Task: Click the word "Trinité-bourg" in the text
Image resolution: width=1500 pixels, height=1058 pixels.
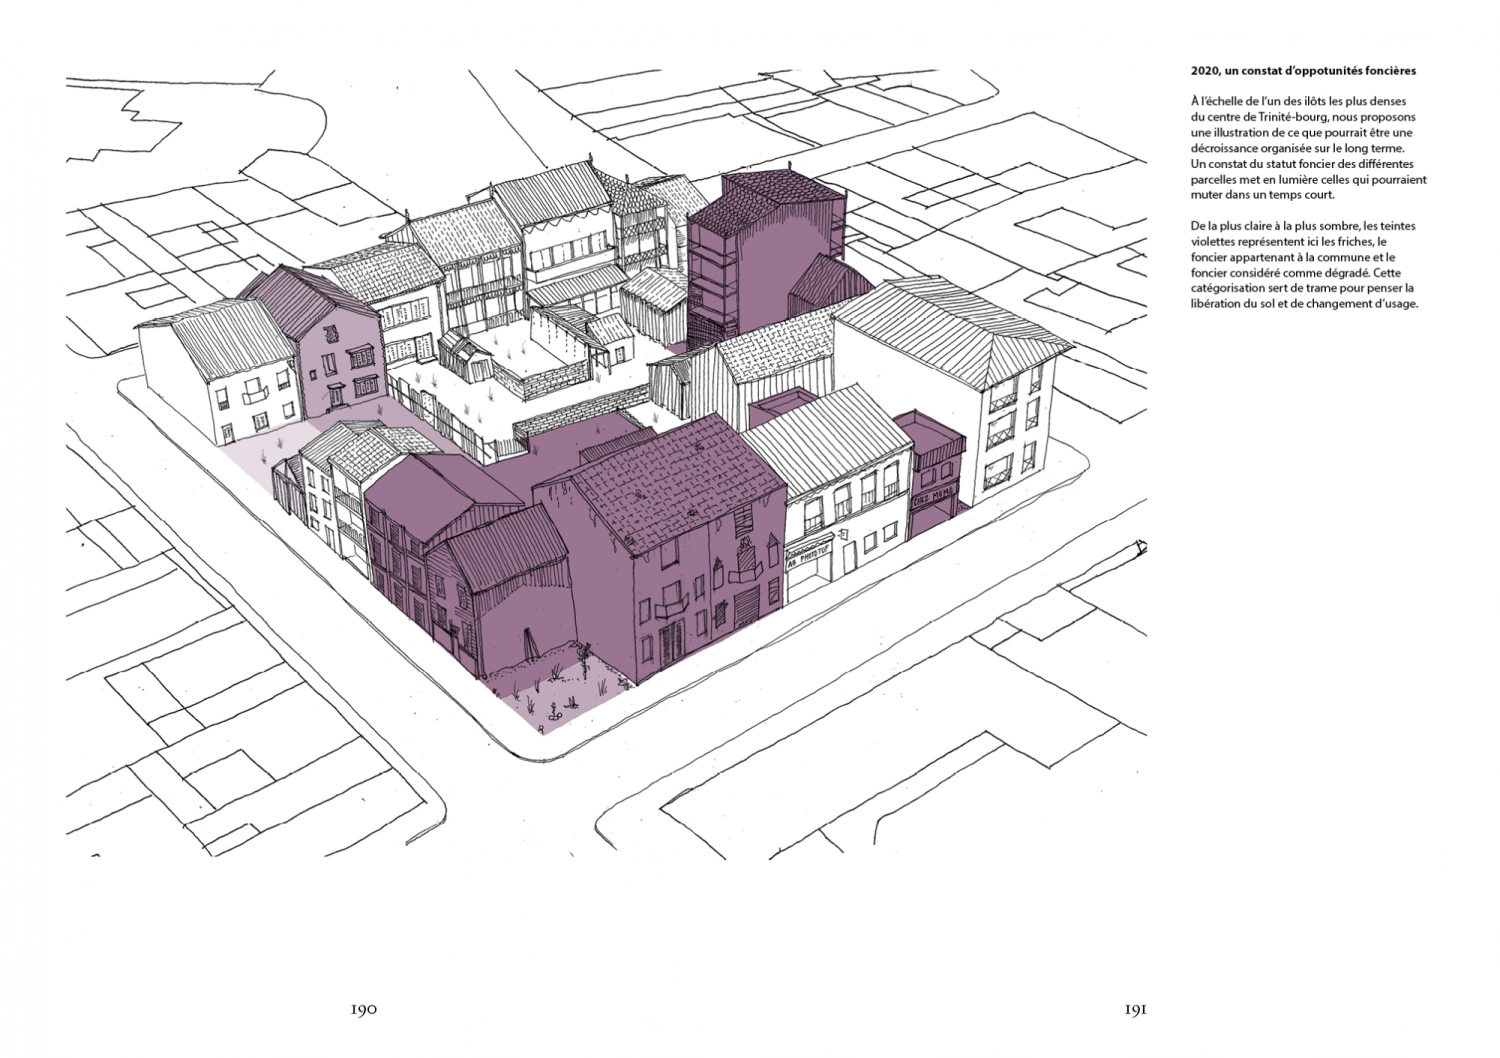Action: 1280,117
